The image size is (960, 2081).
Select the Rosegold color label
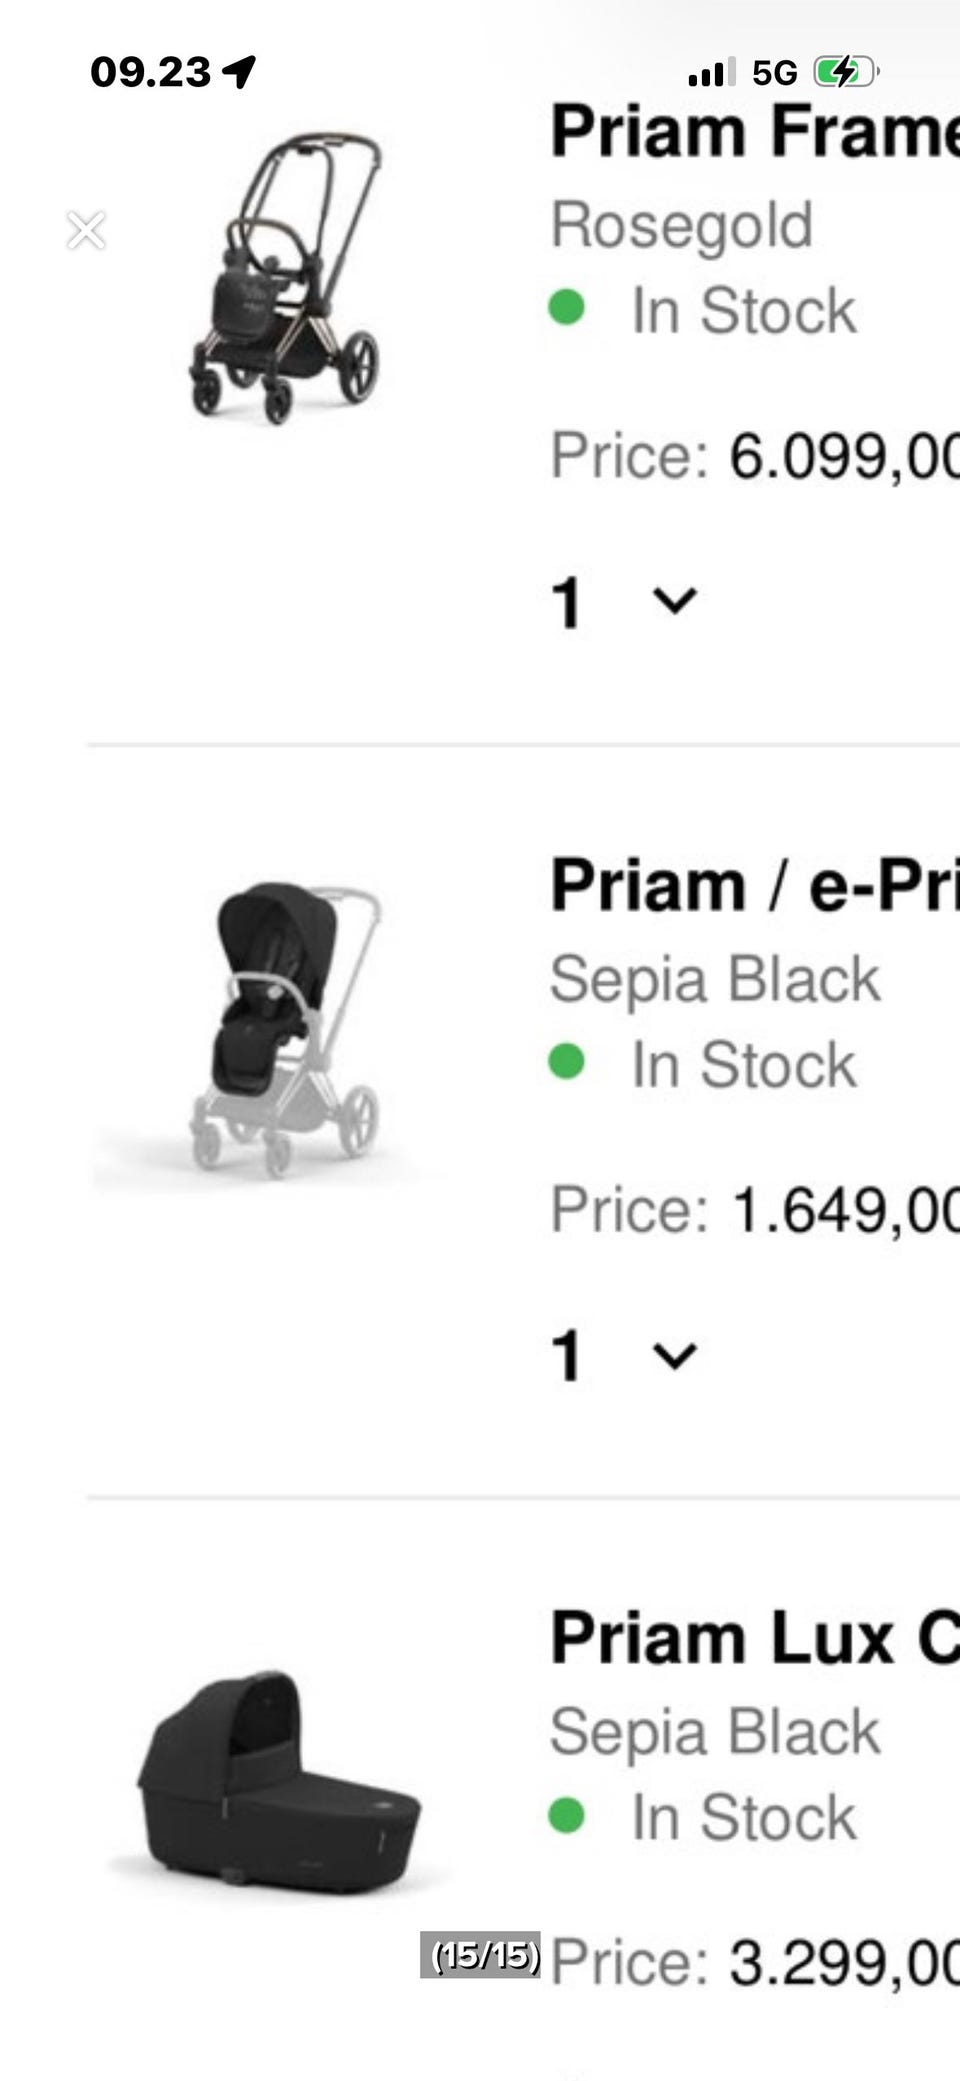click(682, 224)
